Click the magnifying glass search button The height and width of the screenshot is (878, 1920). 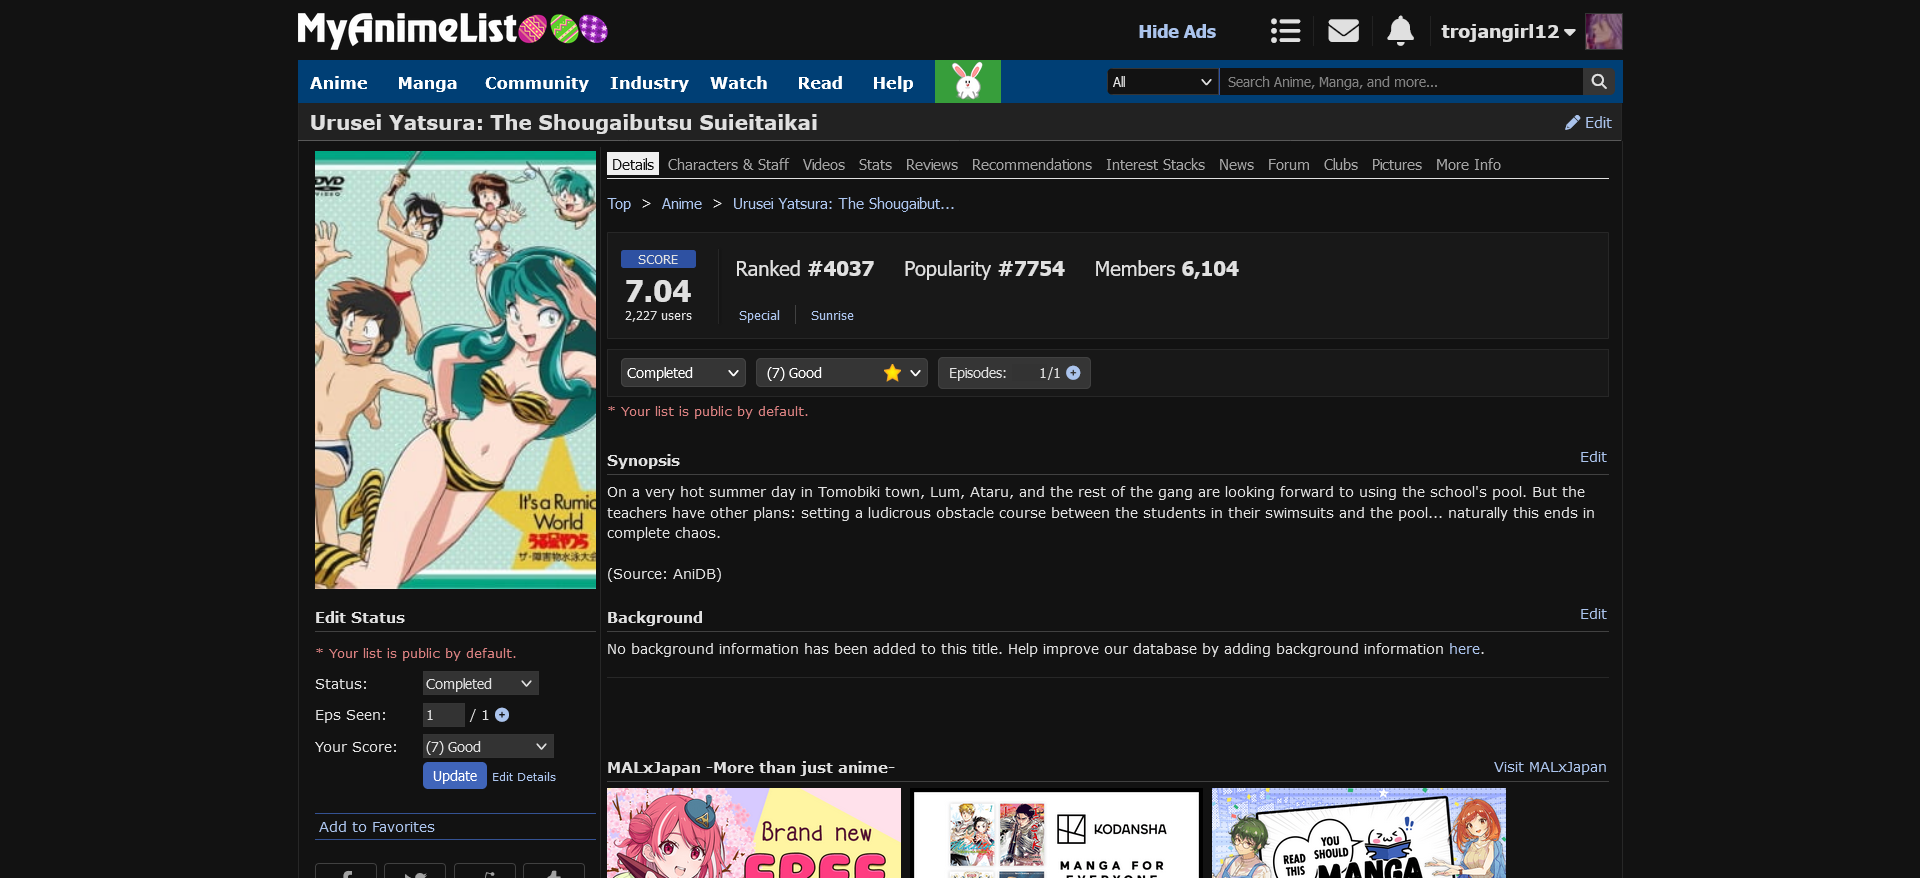1599,82
